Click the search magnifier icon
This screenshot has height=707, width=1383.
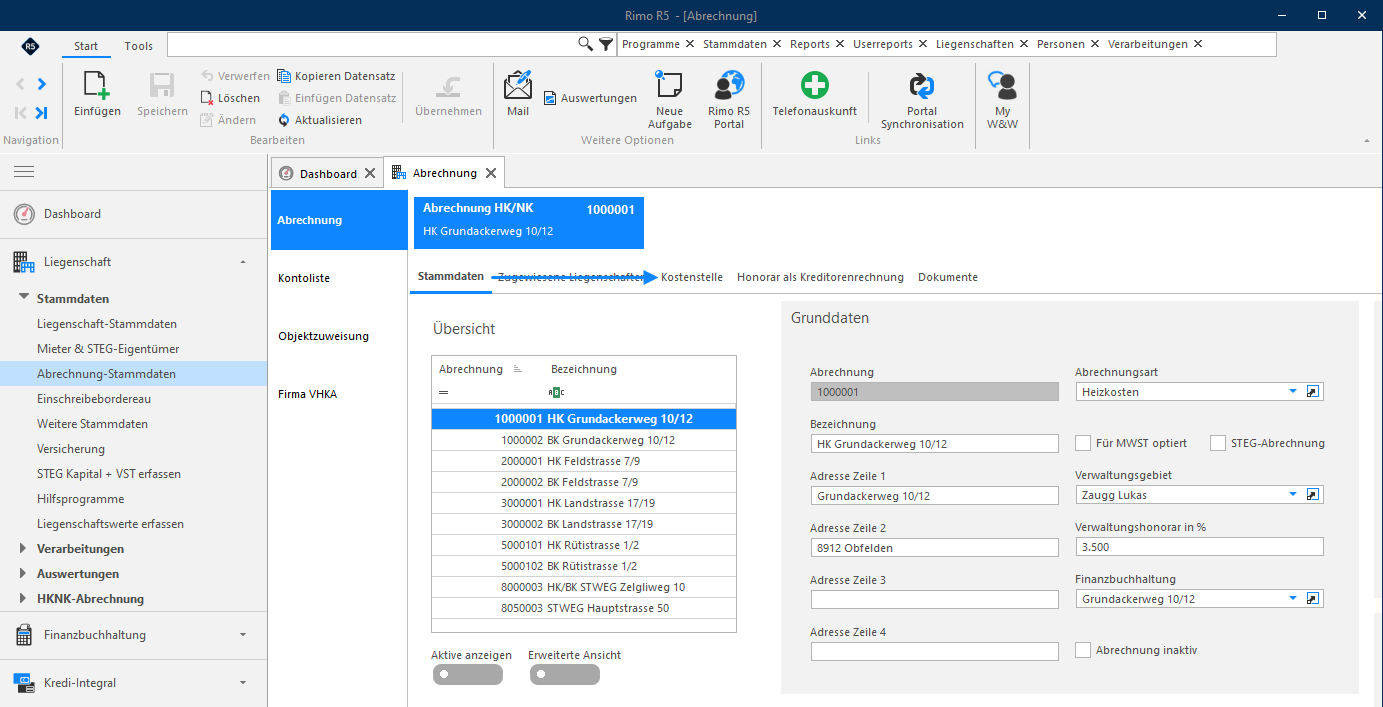point(586,44)
